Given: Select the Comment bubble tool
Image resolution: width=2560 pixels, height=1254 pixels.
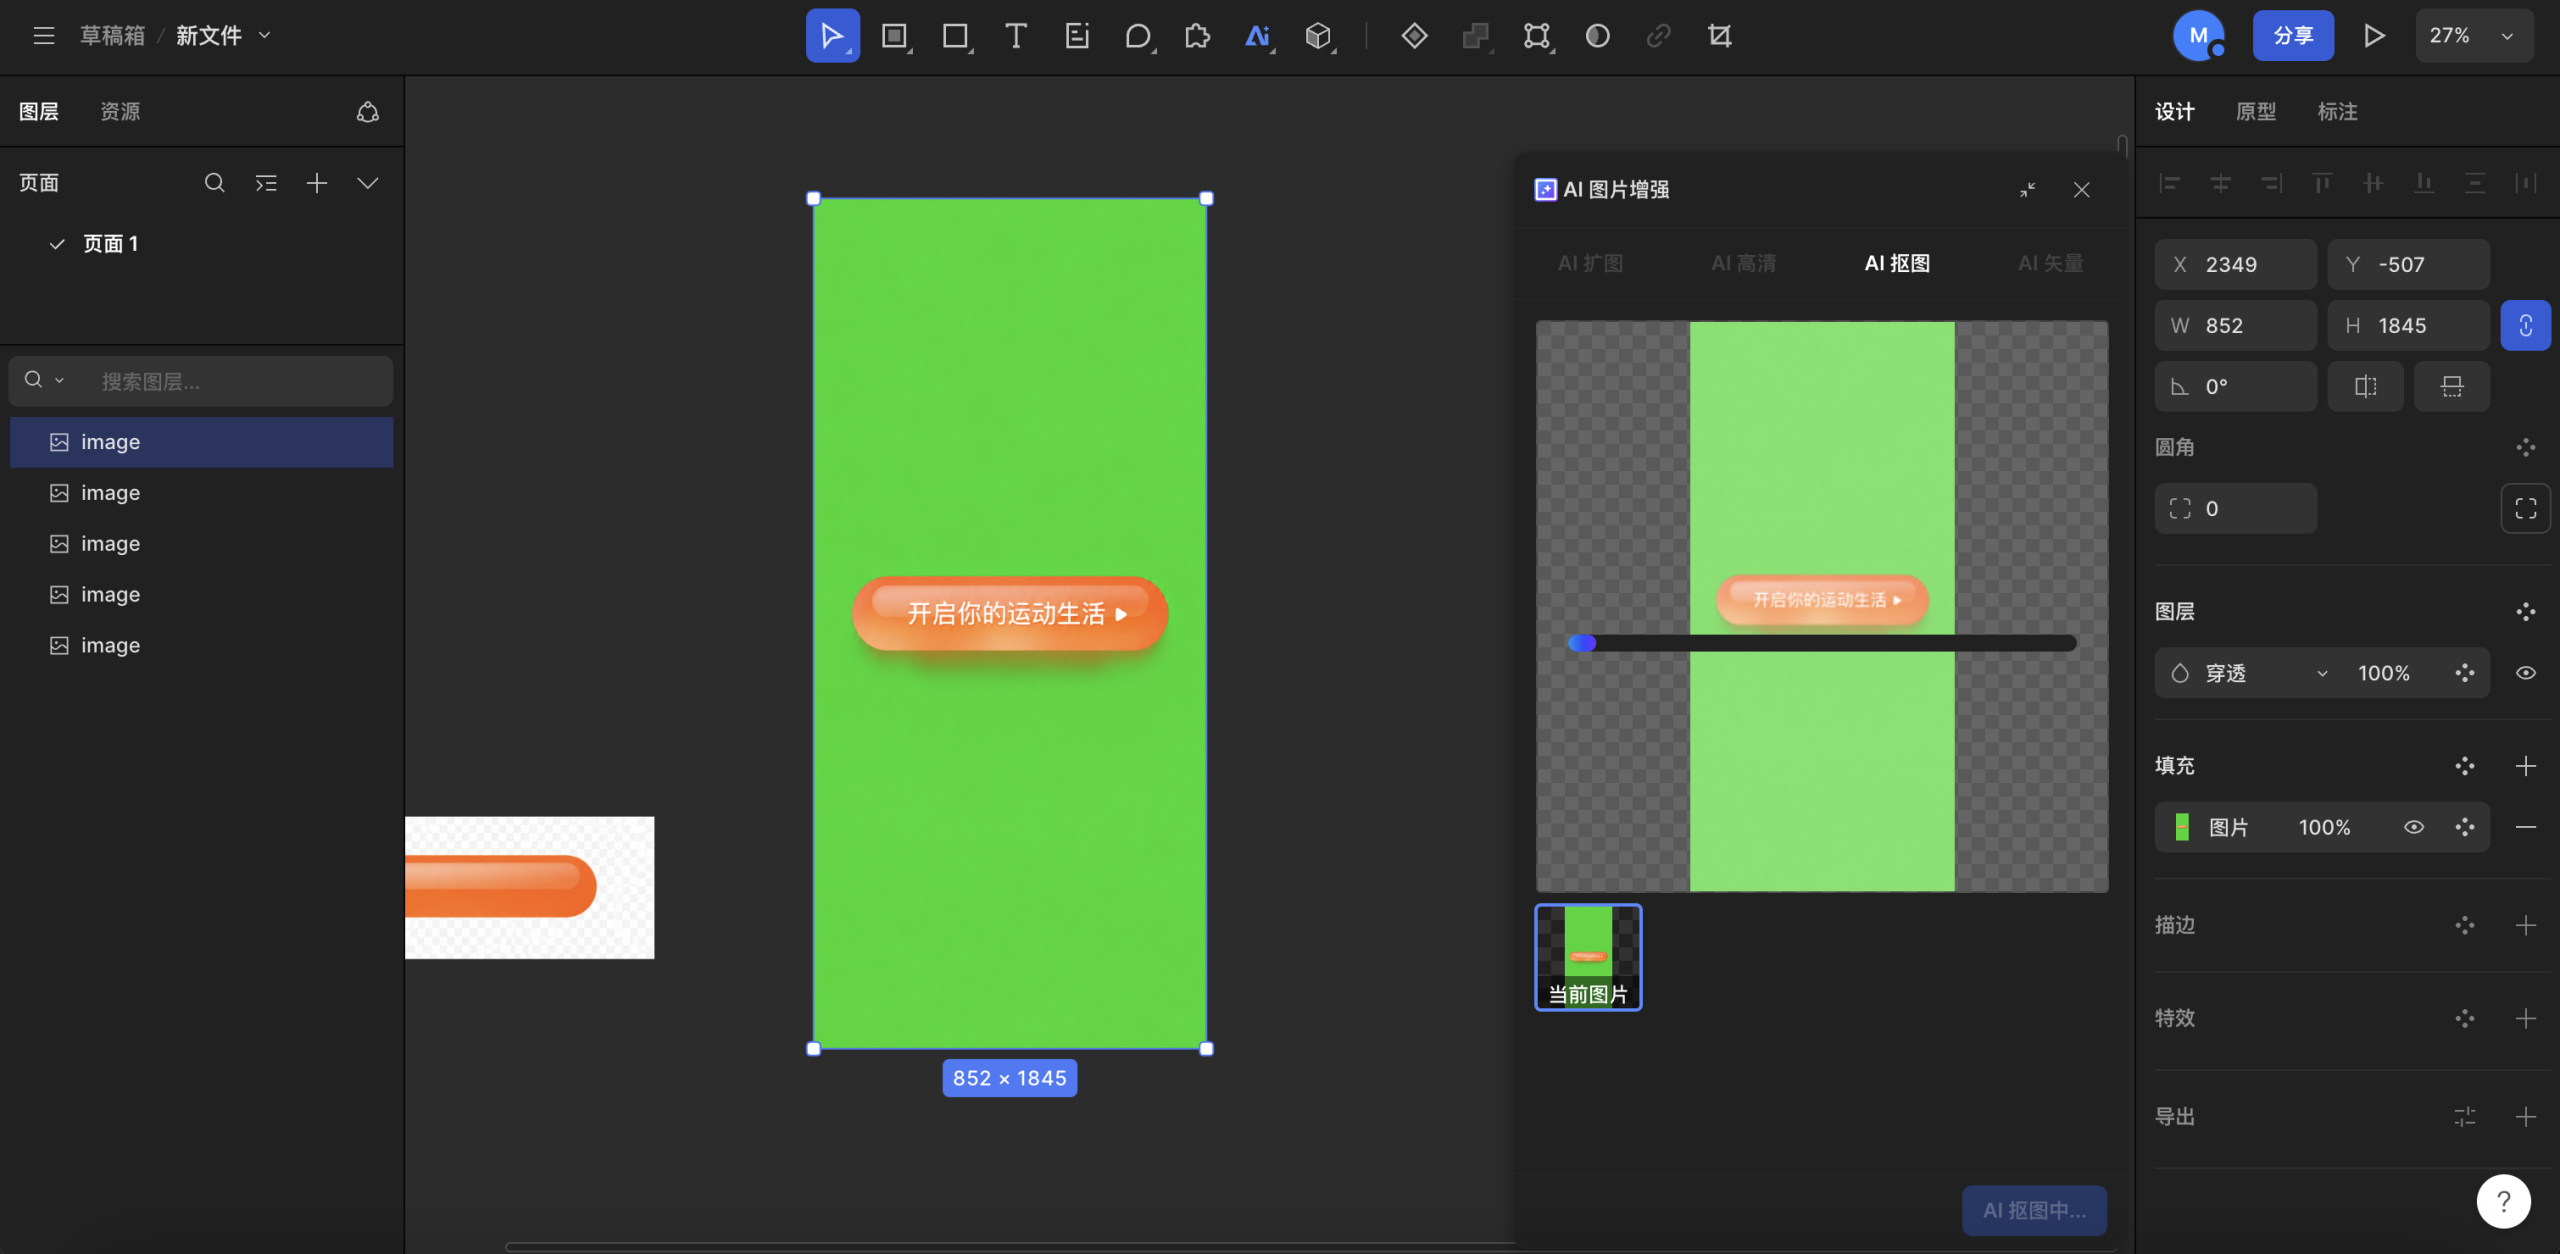Looking at the screenshot, I should click(1137, 36).
